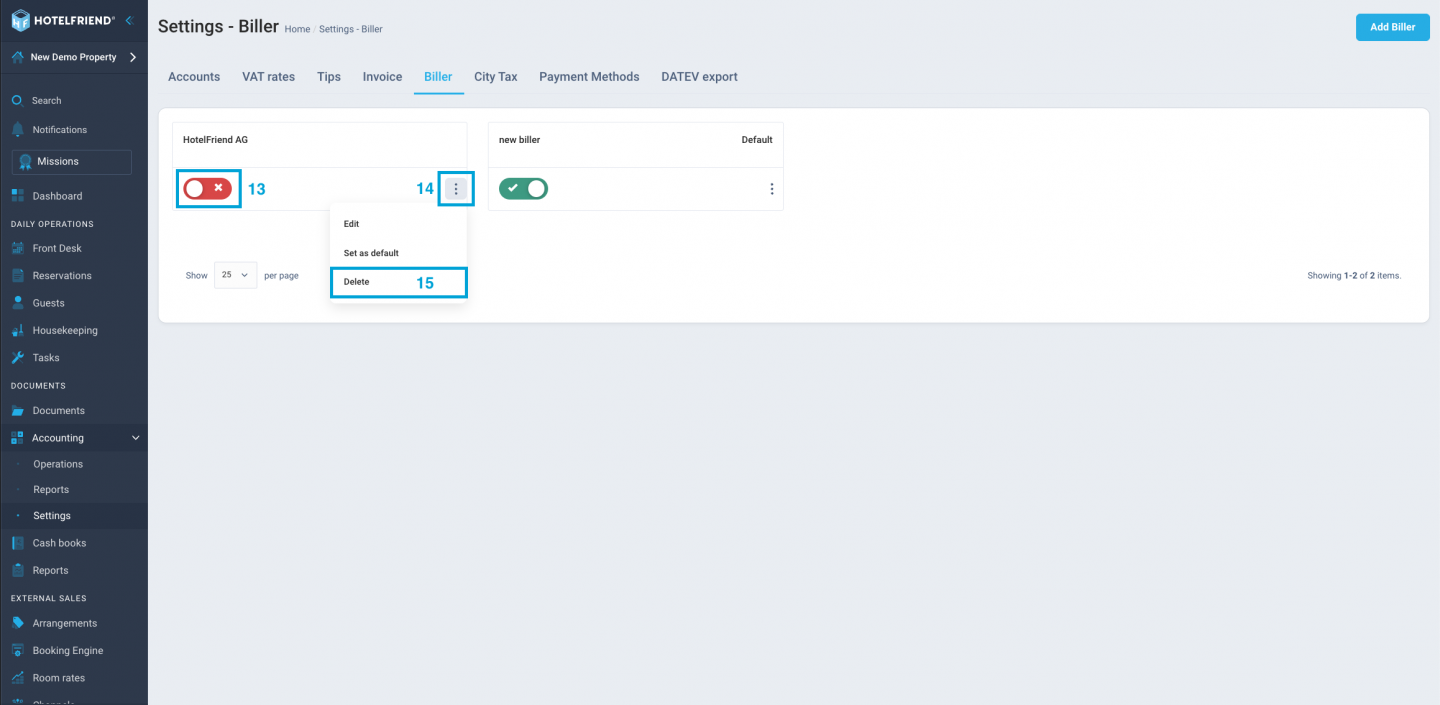Screen dimensions: 1440x705
Task: Click the Notifications bell icon
Action: (20, 129)
